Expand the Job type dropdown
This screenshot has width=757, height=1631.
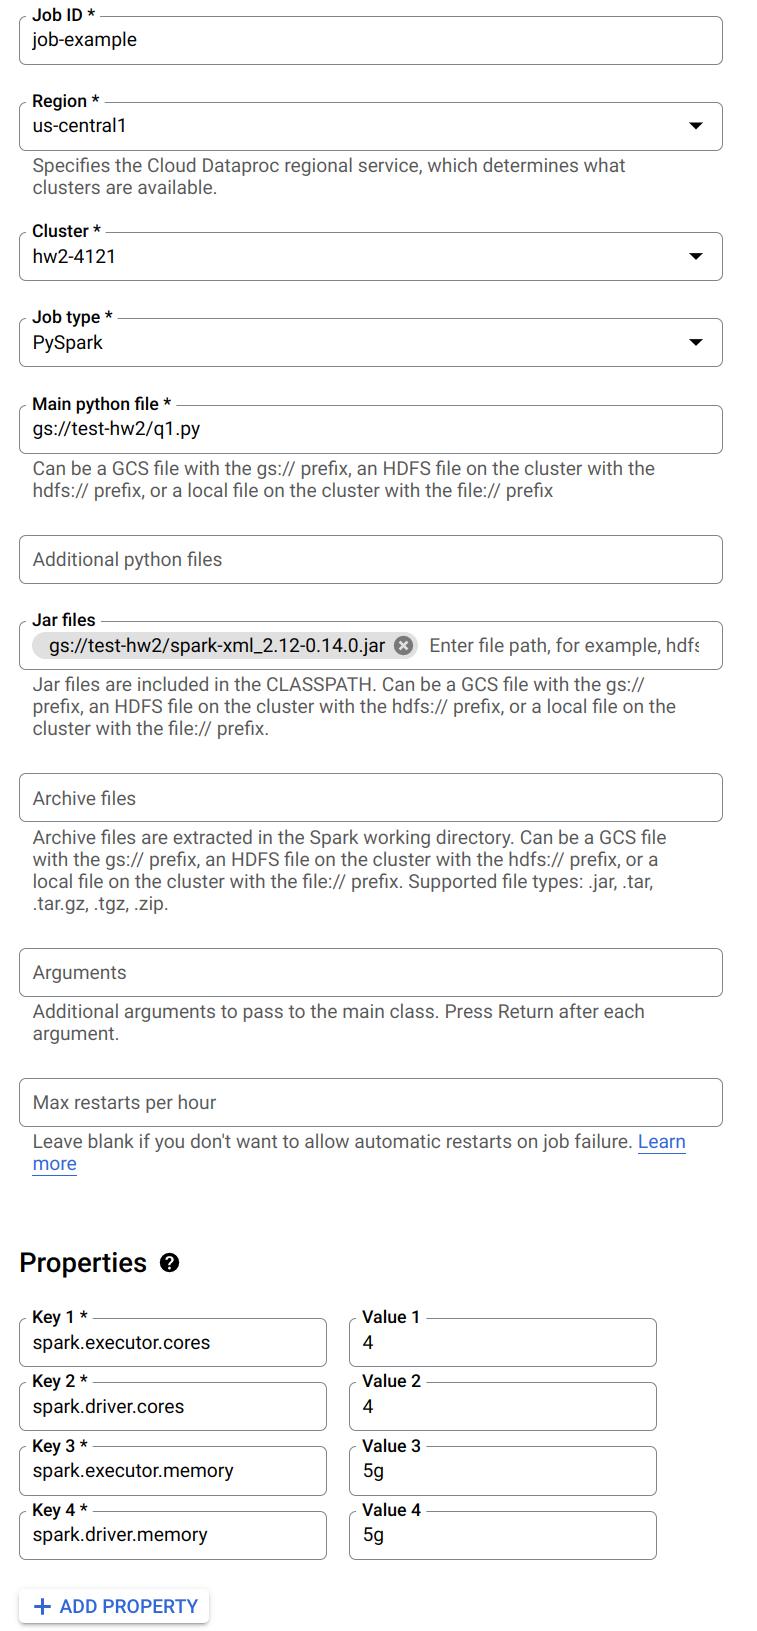click(697, 342)
